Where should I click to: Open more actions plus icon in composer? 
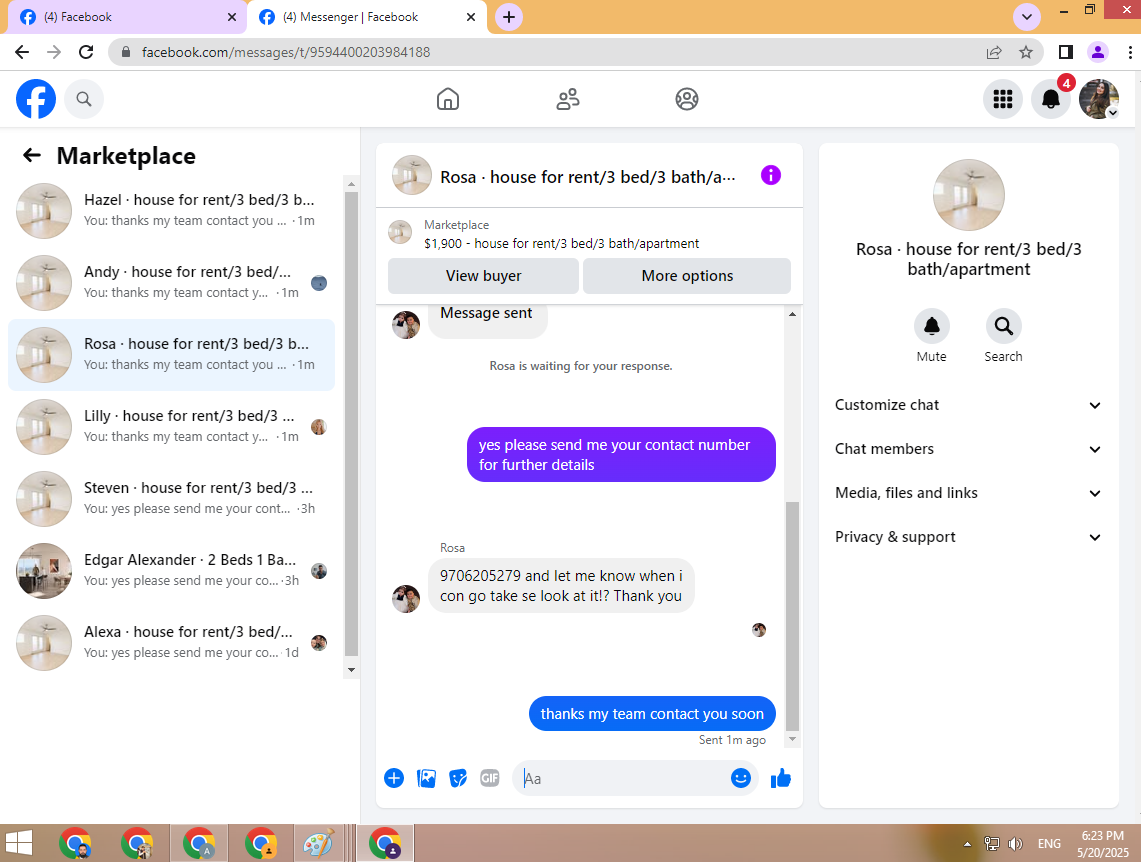(x=394, y=778)
